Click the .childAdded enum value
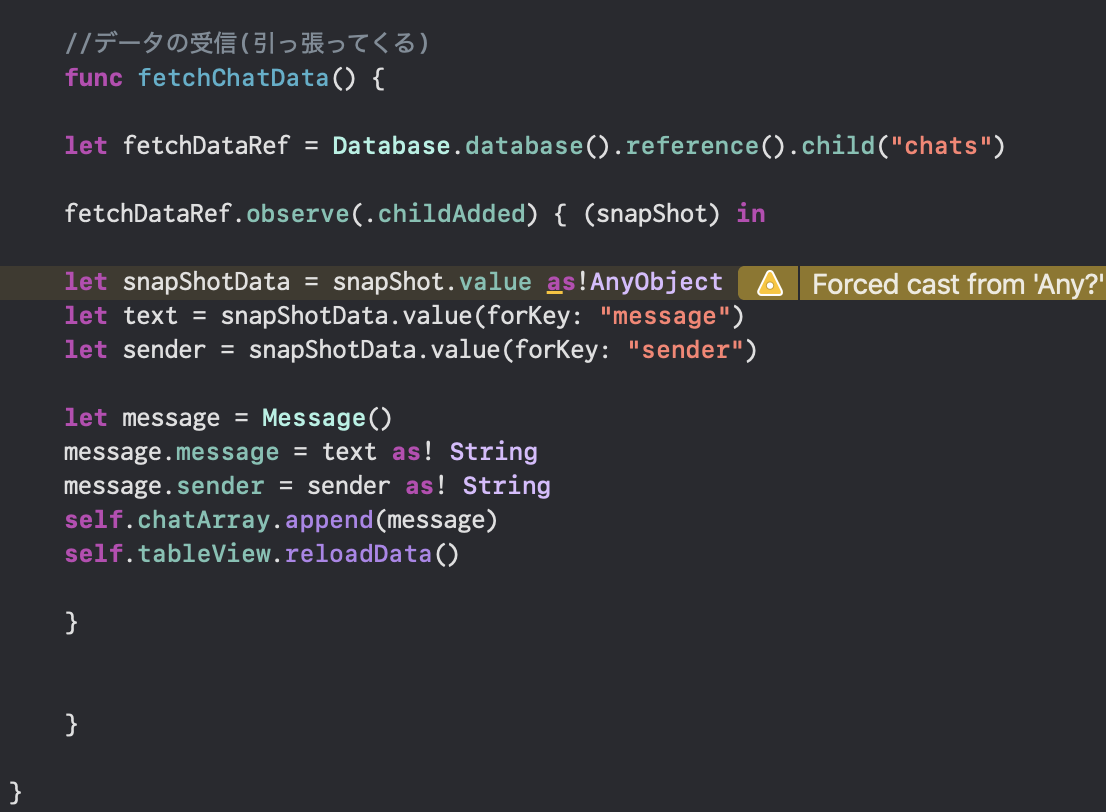Viewport: 1106px width, 812px height. [446, 214]
